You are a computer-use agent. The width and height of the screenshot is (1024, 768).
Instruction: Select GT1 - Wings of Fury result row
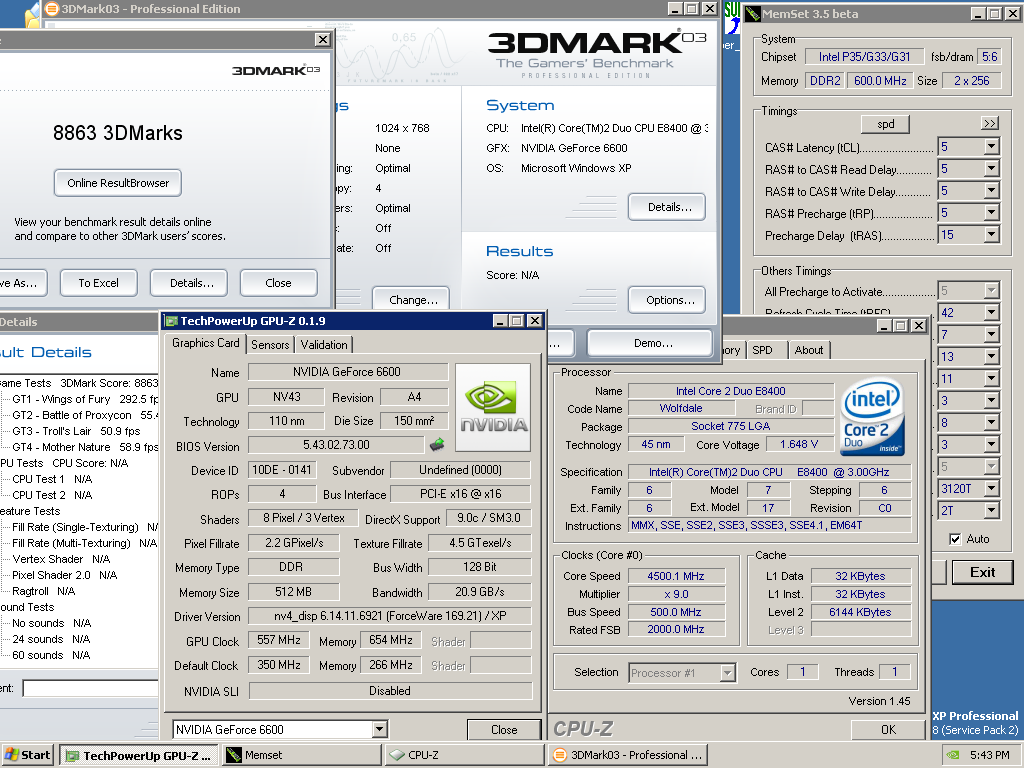(85, 399)
